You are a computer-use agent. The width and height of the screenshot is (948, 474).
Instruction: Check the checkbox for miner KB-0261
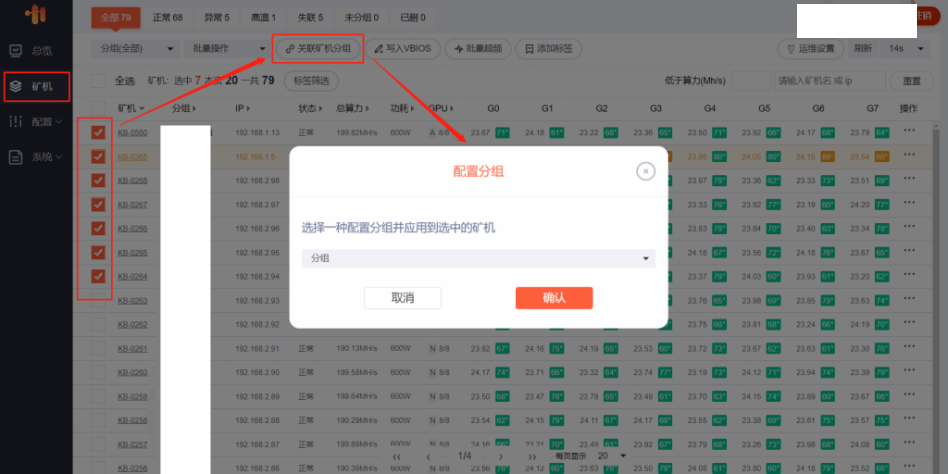[98, 349]
